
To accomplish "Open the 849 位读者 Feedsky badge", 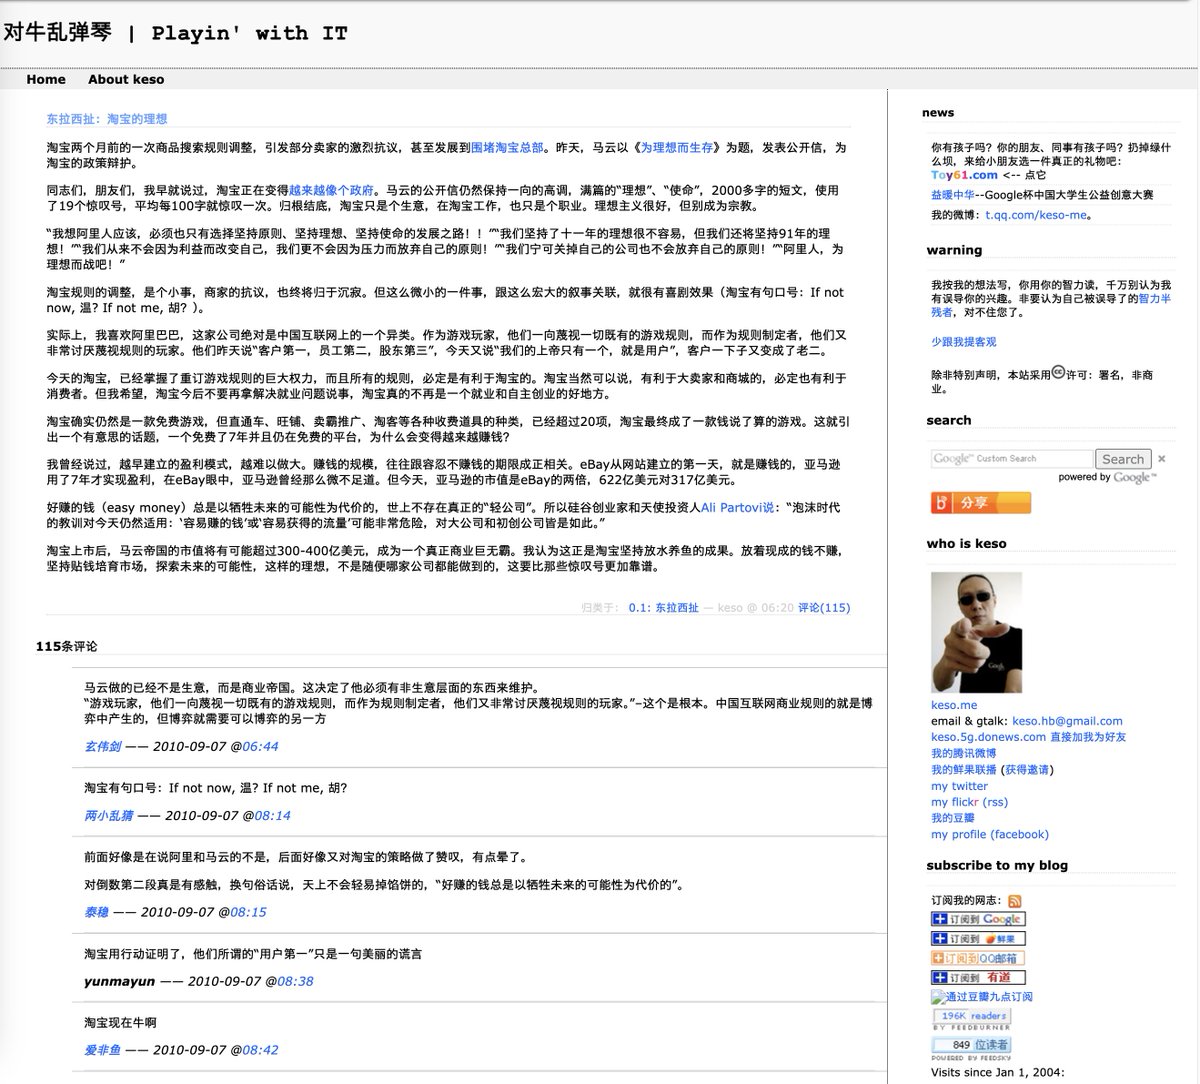I will 971,1045.
